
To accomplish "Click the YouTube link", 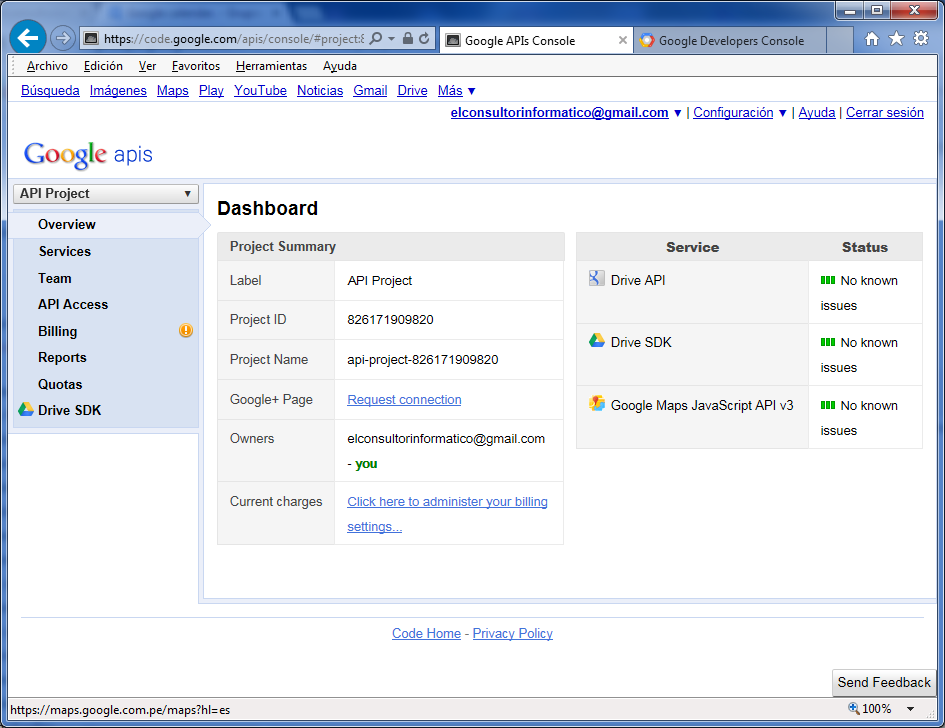I will 260,90.
